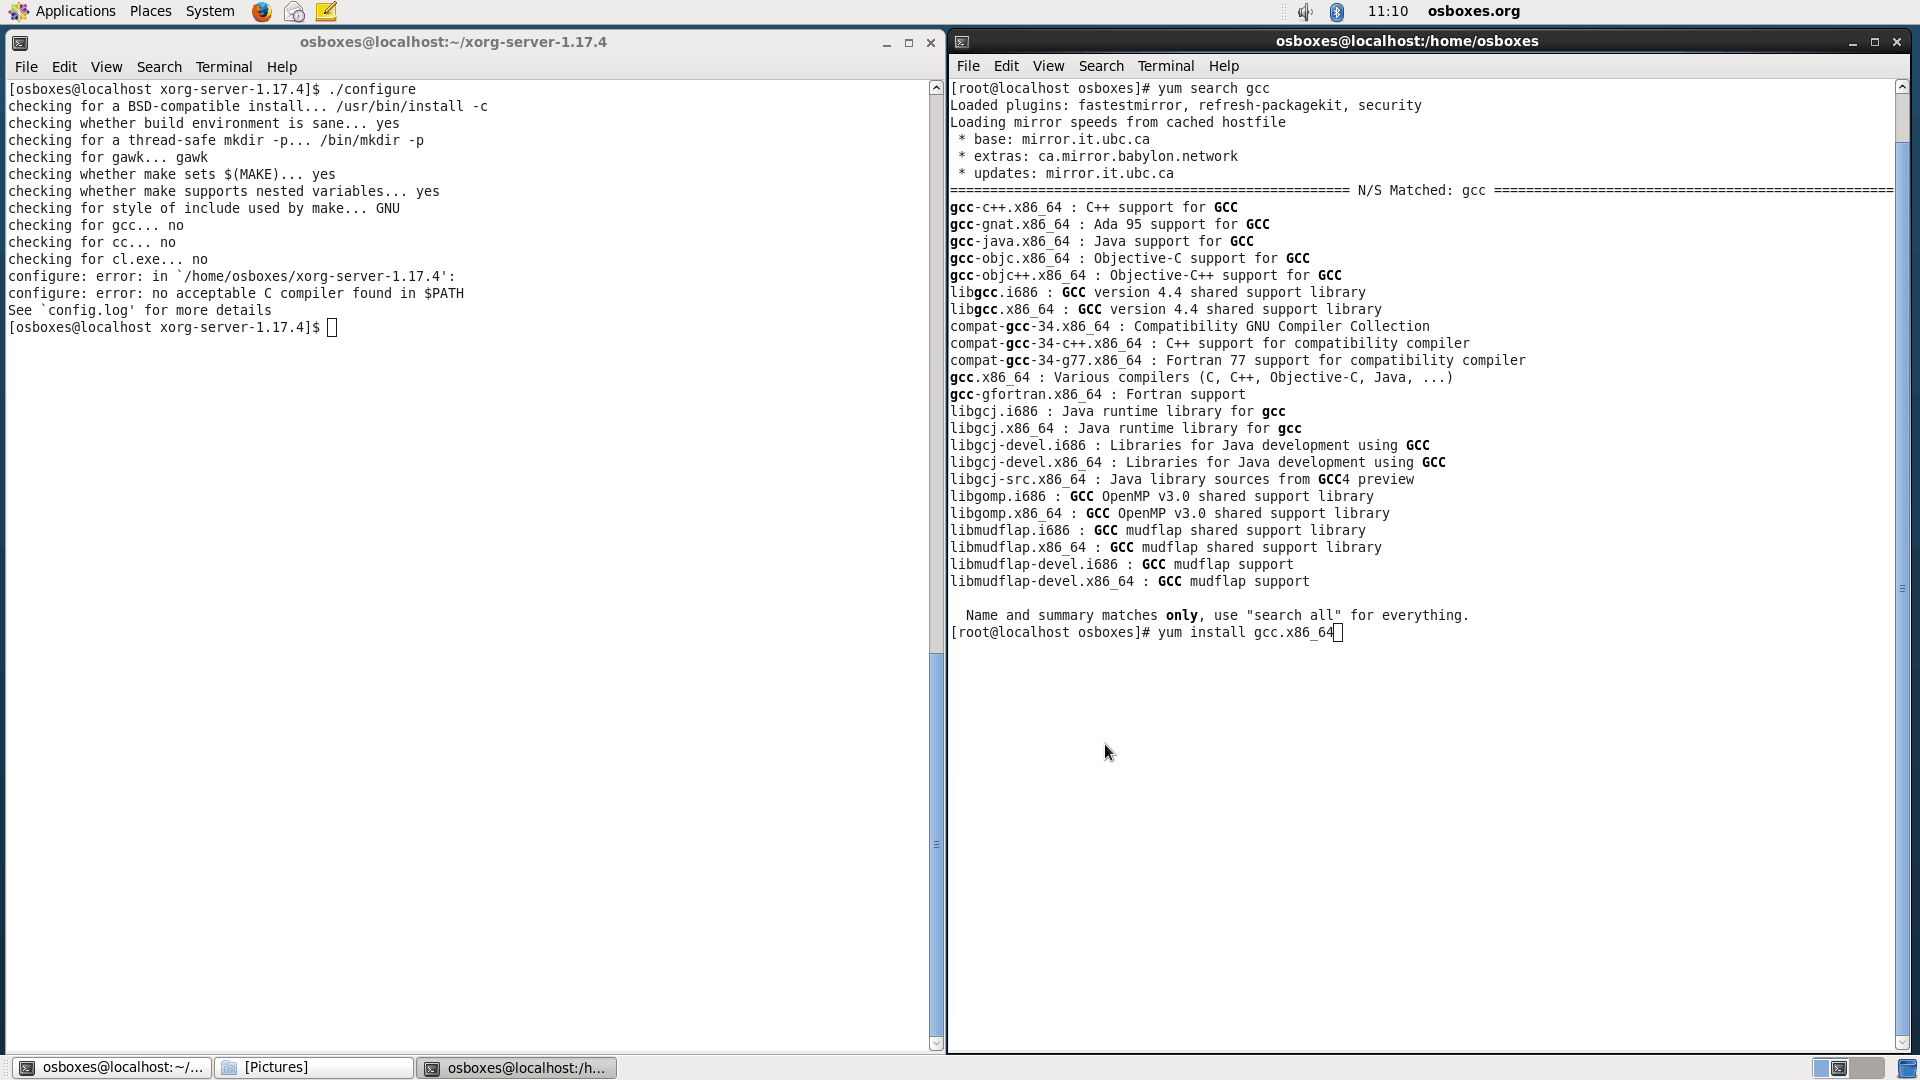Minimize the /home/osboxes root terminal

click(1853, 42)
